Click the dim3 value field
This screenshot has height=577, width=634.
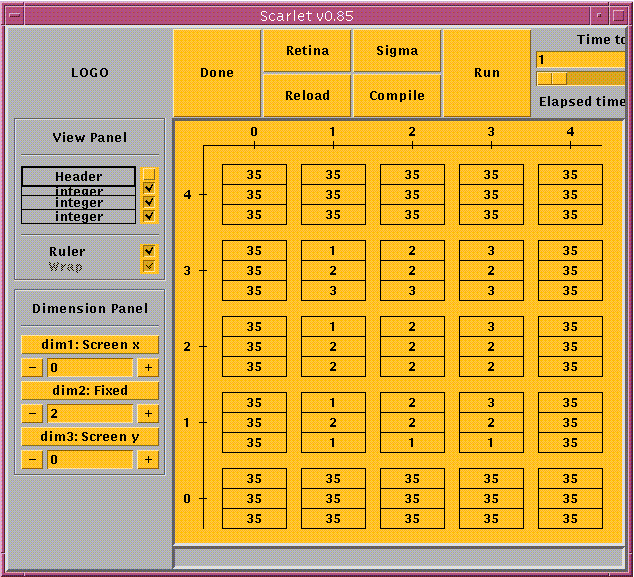90,460
